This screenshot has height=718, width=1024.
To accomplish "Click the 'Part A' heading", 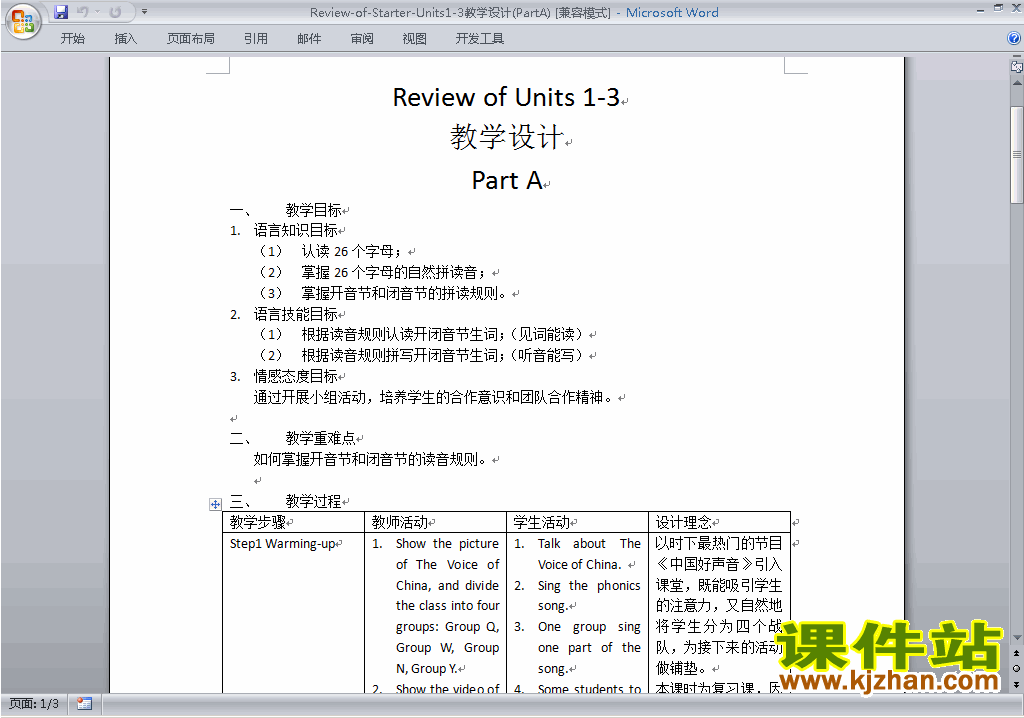I will 507,180.
